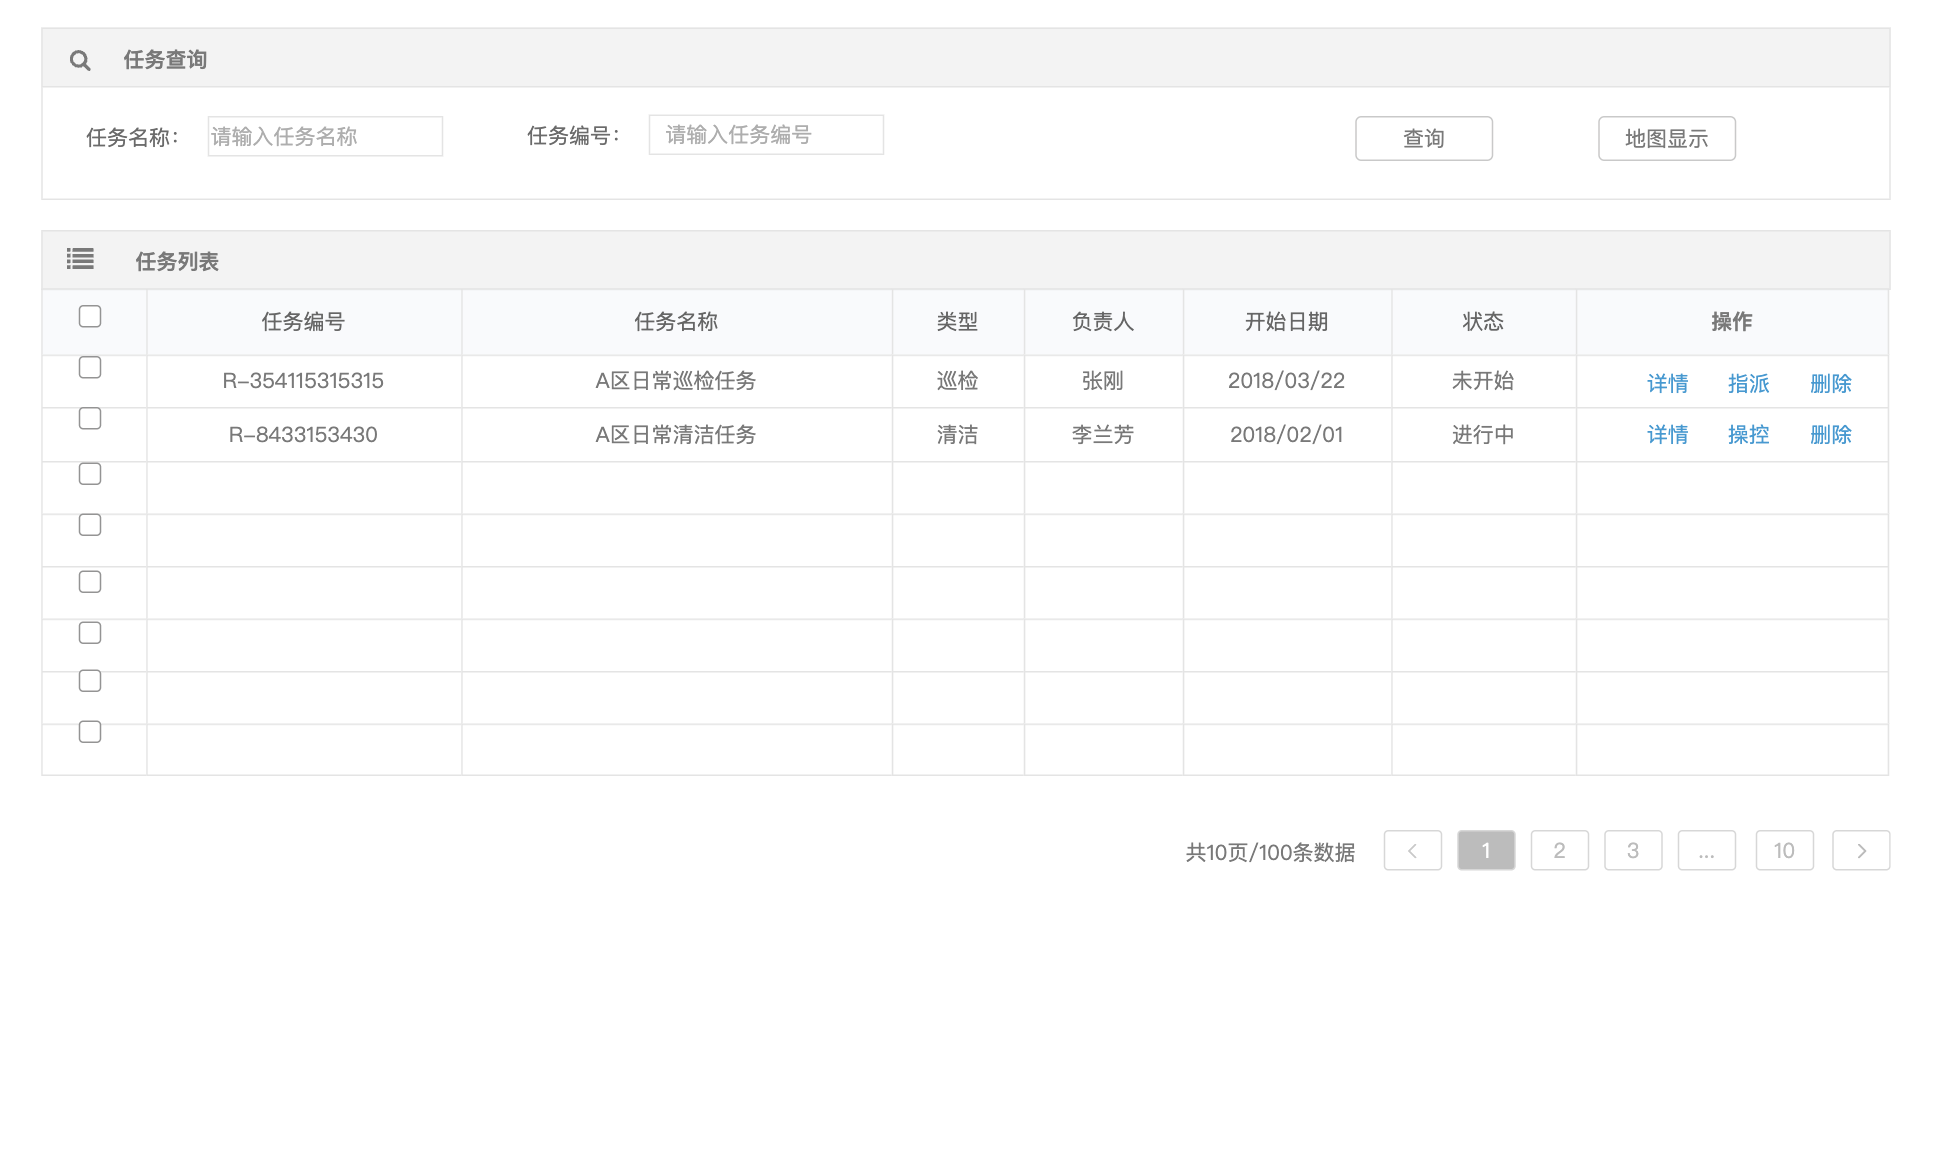Open 详情 for A区日常清洁任务
Screen dimensions: 1938x1152
(1667, 435)
